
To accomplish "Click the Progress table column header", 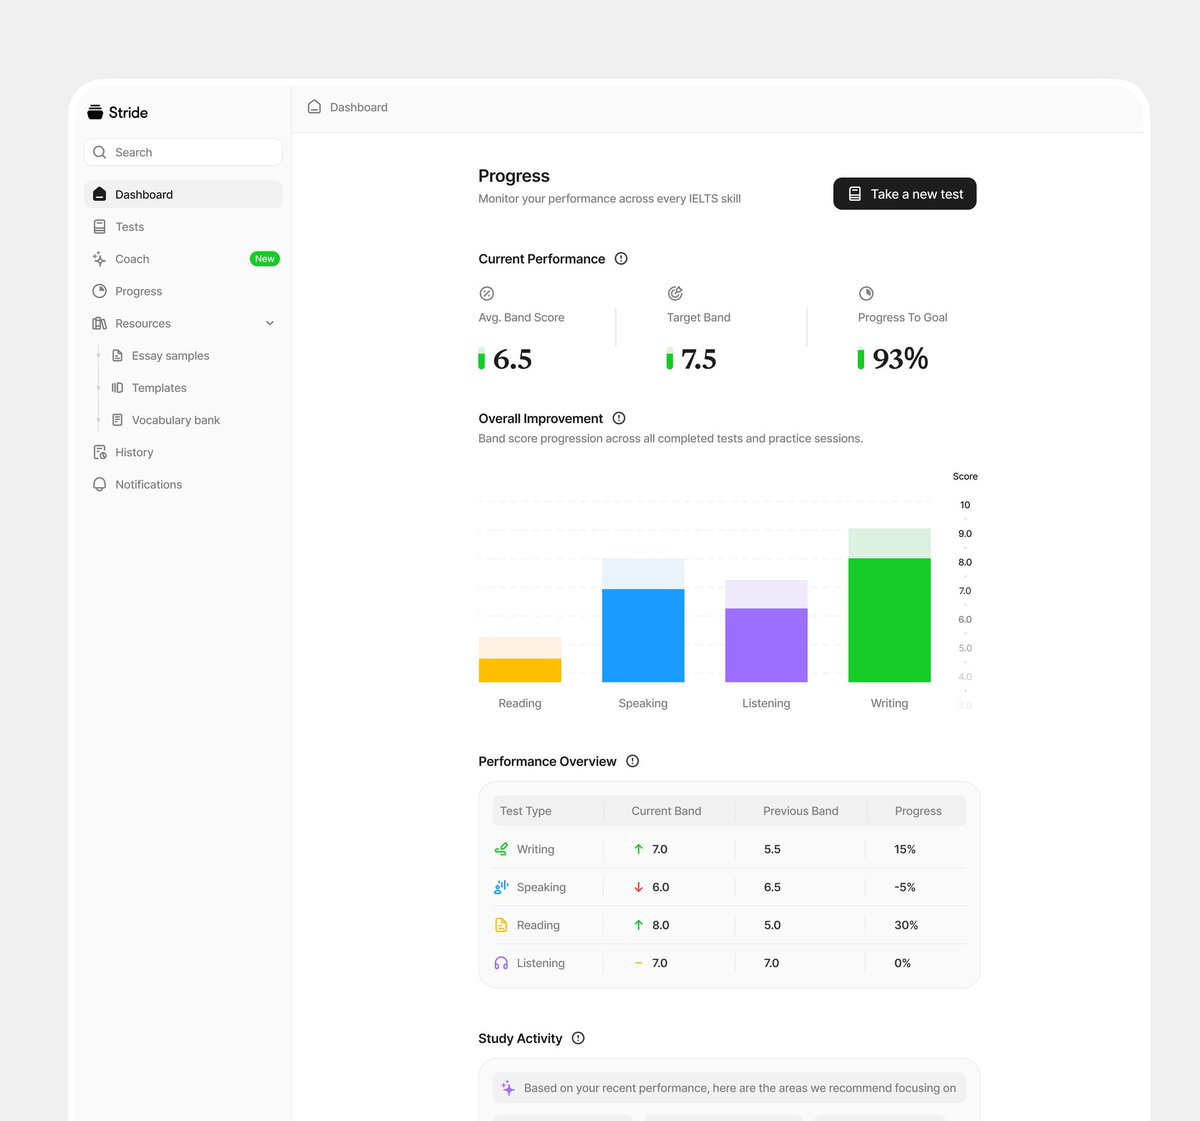I will 918,811.
